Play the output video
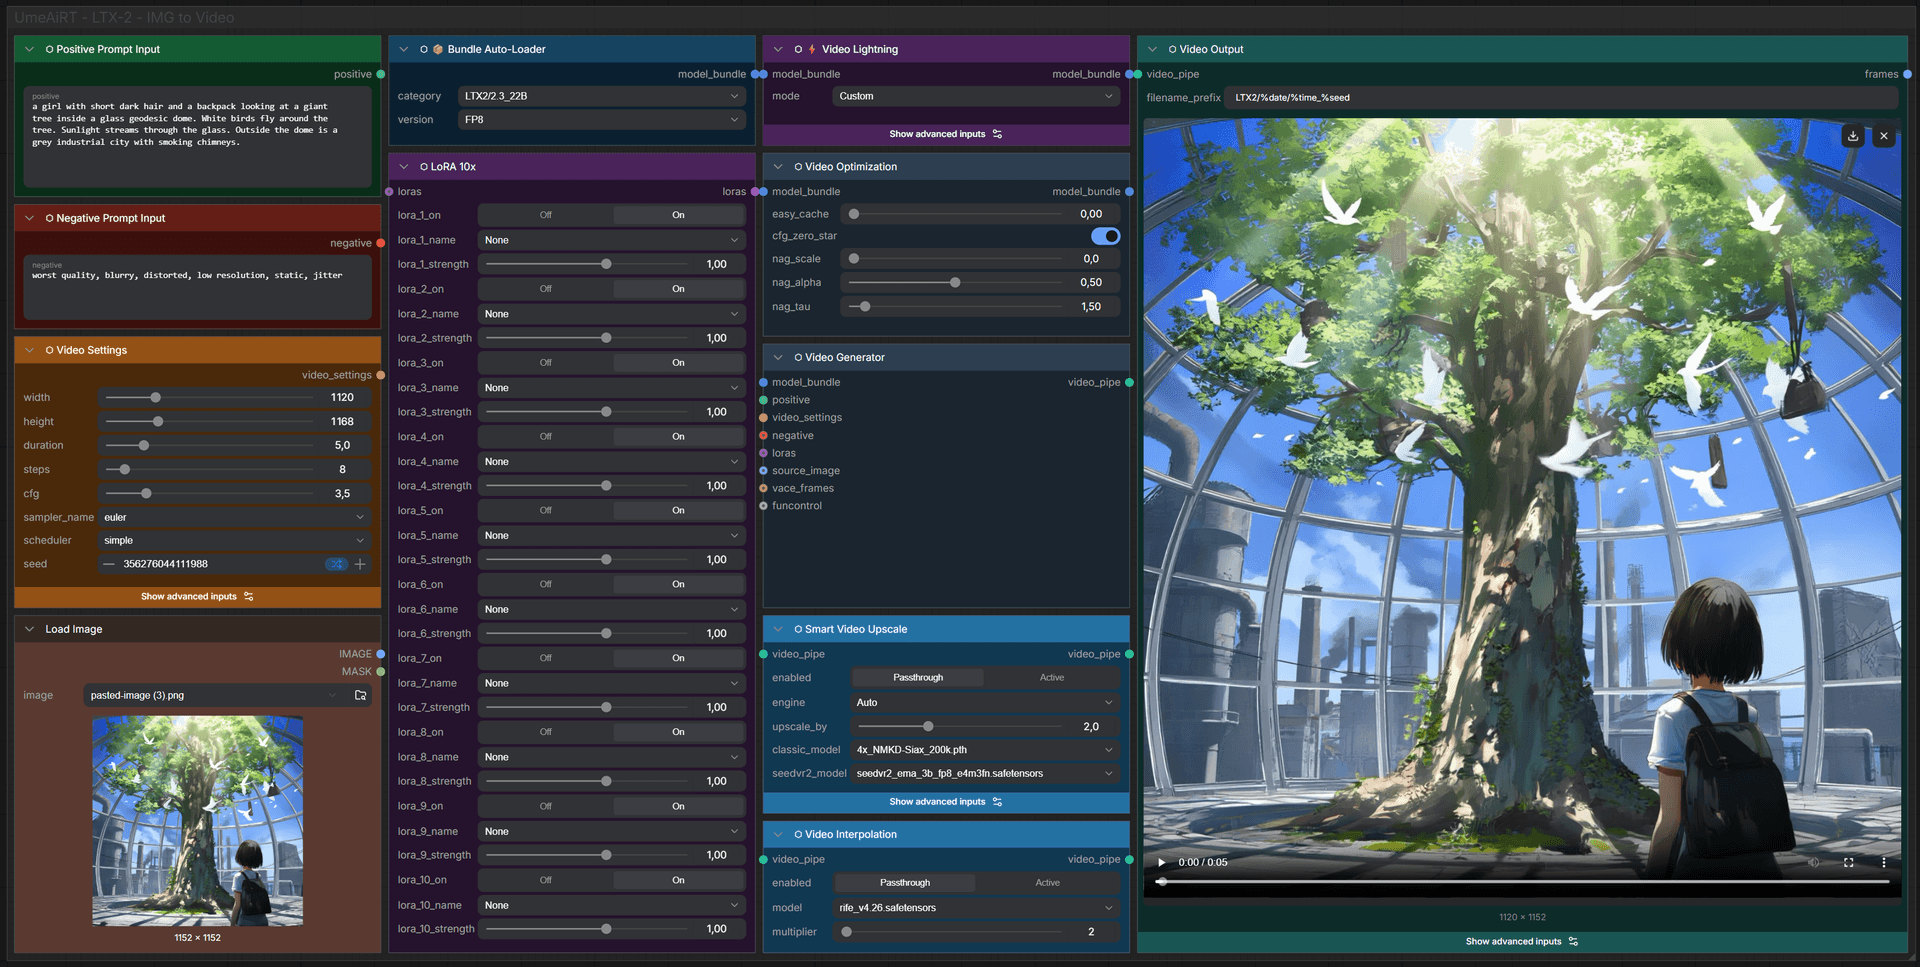Screen dimensions: 1920x967 pos(1161,862)
